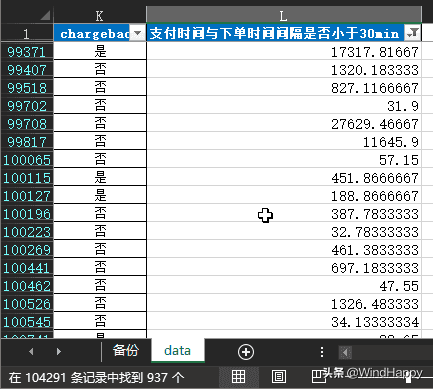Switch to Normal view icon
This screenshot has width=433, height=389.
238,377
